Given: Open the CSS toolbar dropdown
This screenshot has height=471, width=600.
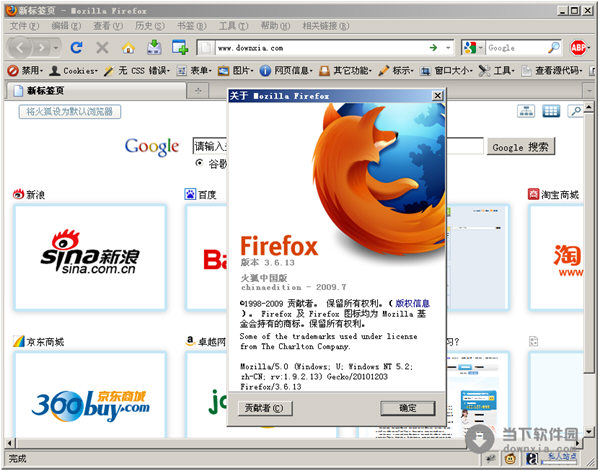Looking at the screenshot, I should (137, 70).
